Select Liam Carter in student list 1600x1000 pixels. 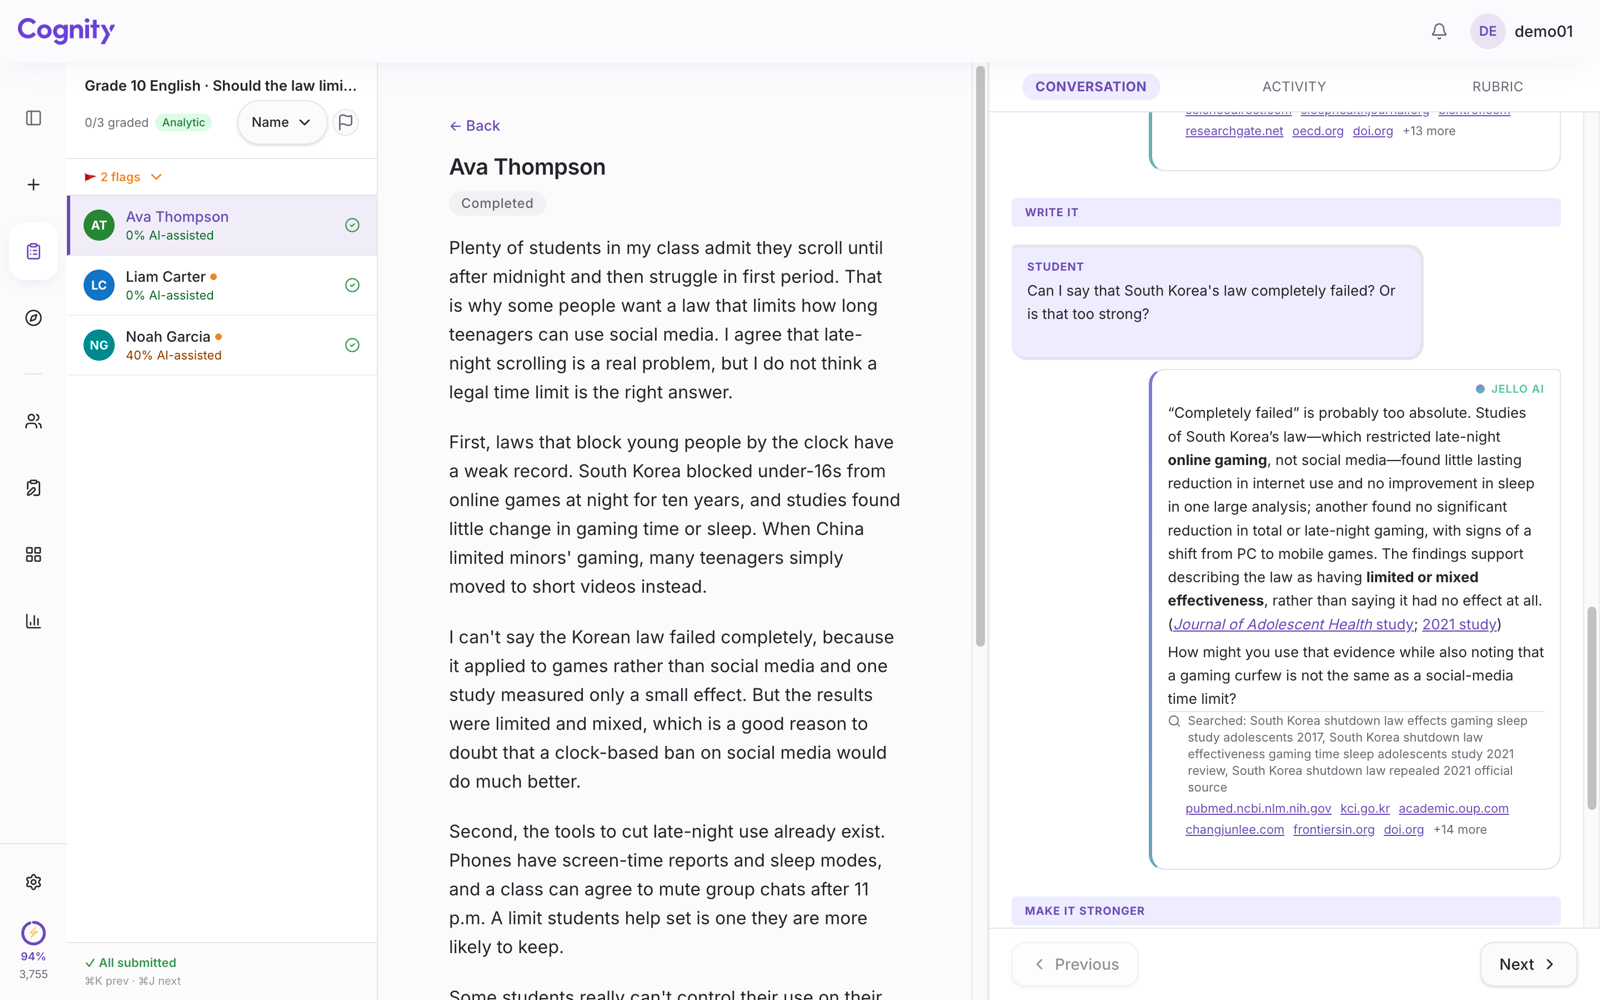(222, 285)
